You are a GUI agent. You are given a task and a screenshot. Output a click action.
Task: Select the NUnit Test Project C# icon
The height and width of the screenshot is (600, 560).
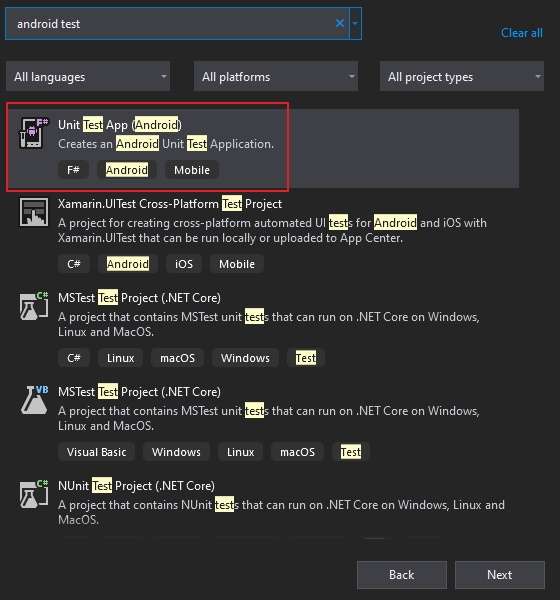coord(34,494)
